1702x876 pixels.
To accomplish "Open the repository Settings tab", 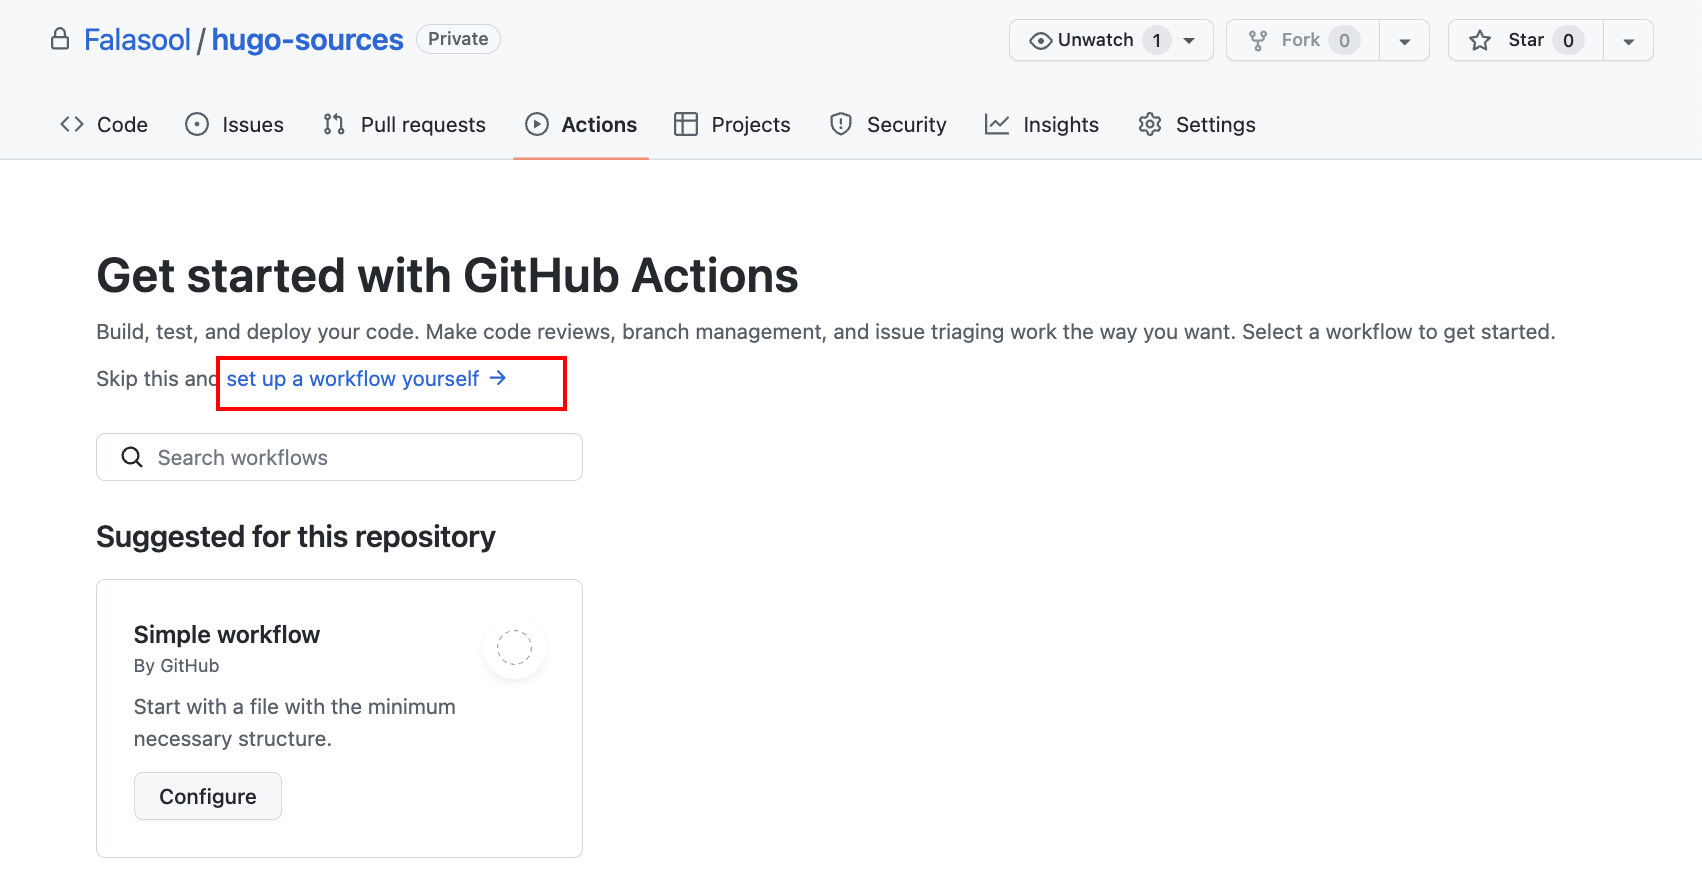I will pos(1197,124).
